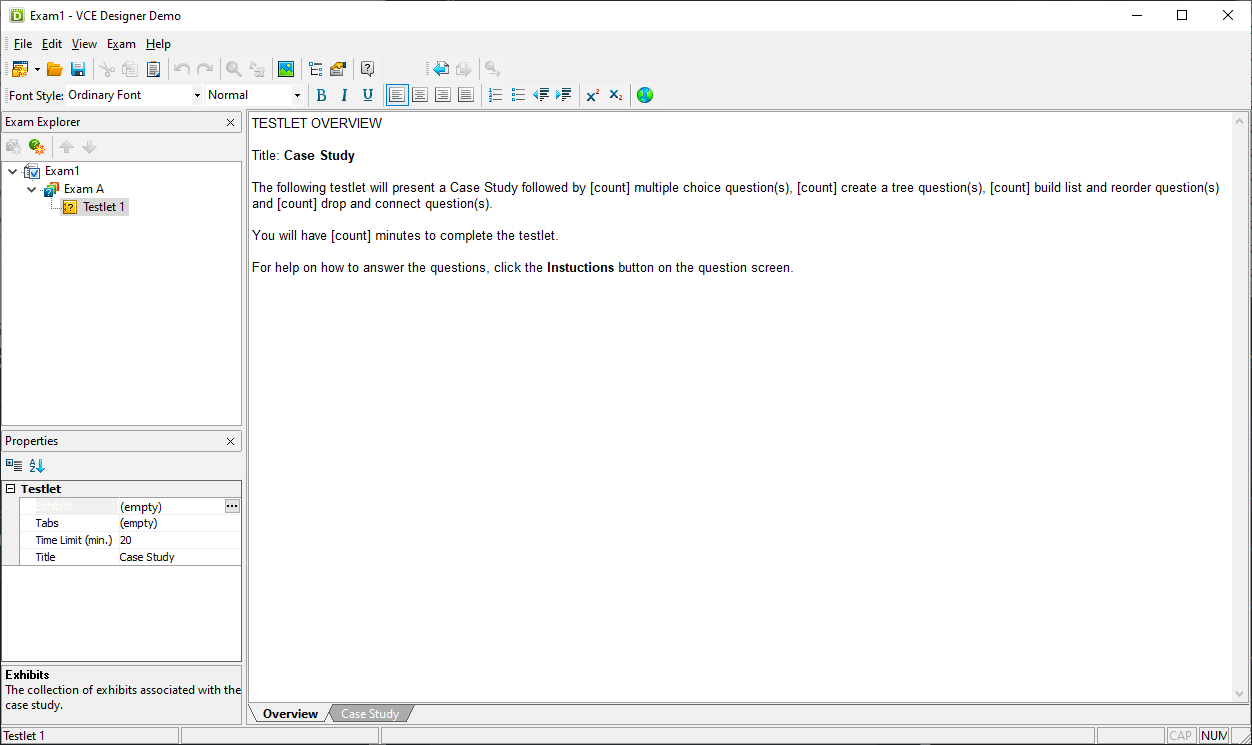Collapse the Exam1 tree node

12,171
